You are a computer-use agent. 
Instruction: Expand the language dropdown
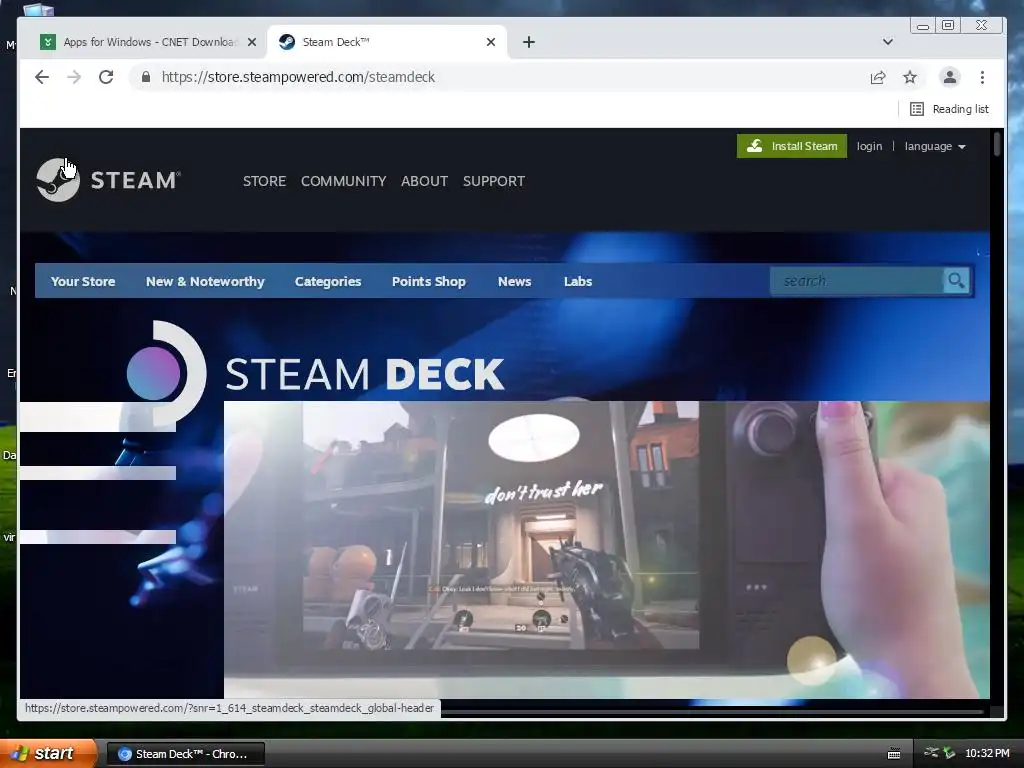[935, 146]
